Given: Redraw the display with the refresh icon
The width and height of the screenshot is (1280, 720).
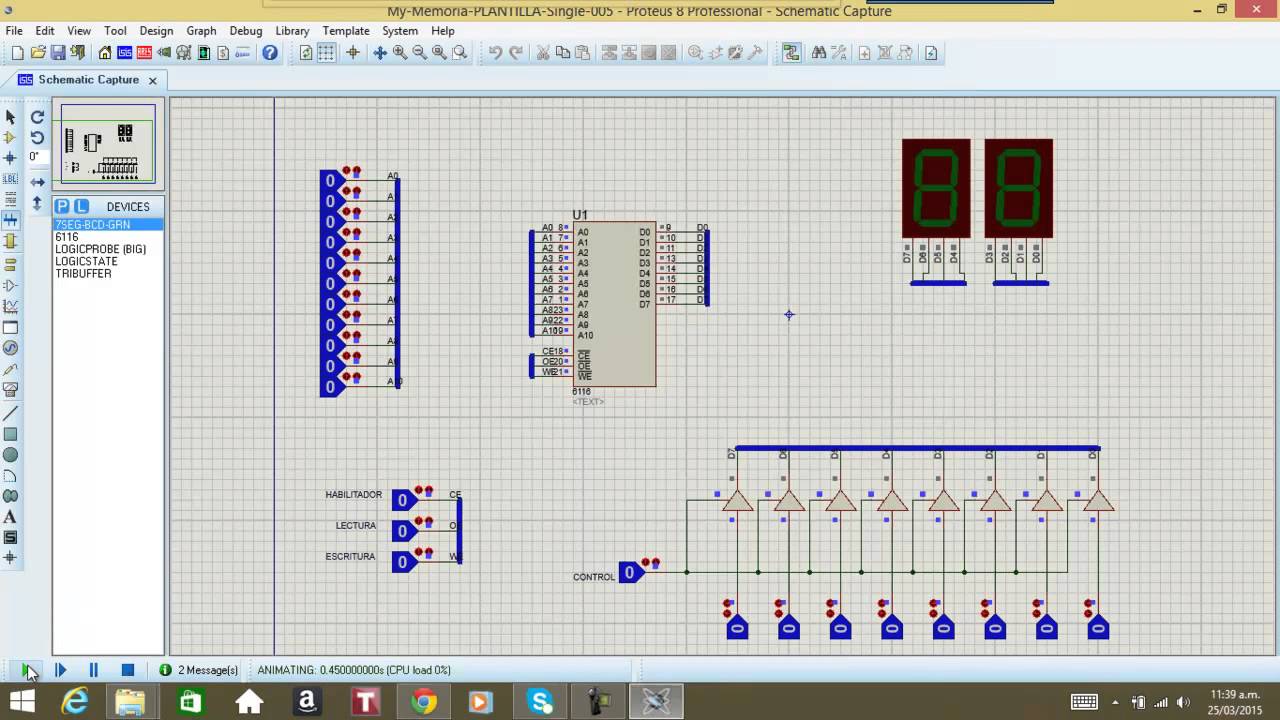Looking at the screenshot, I should [306, 52].
